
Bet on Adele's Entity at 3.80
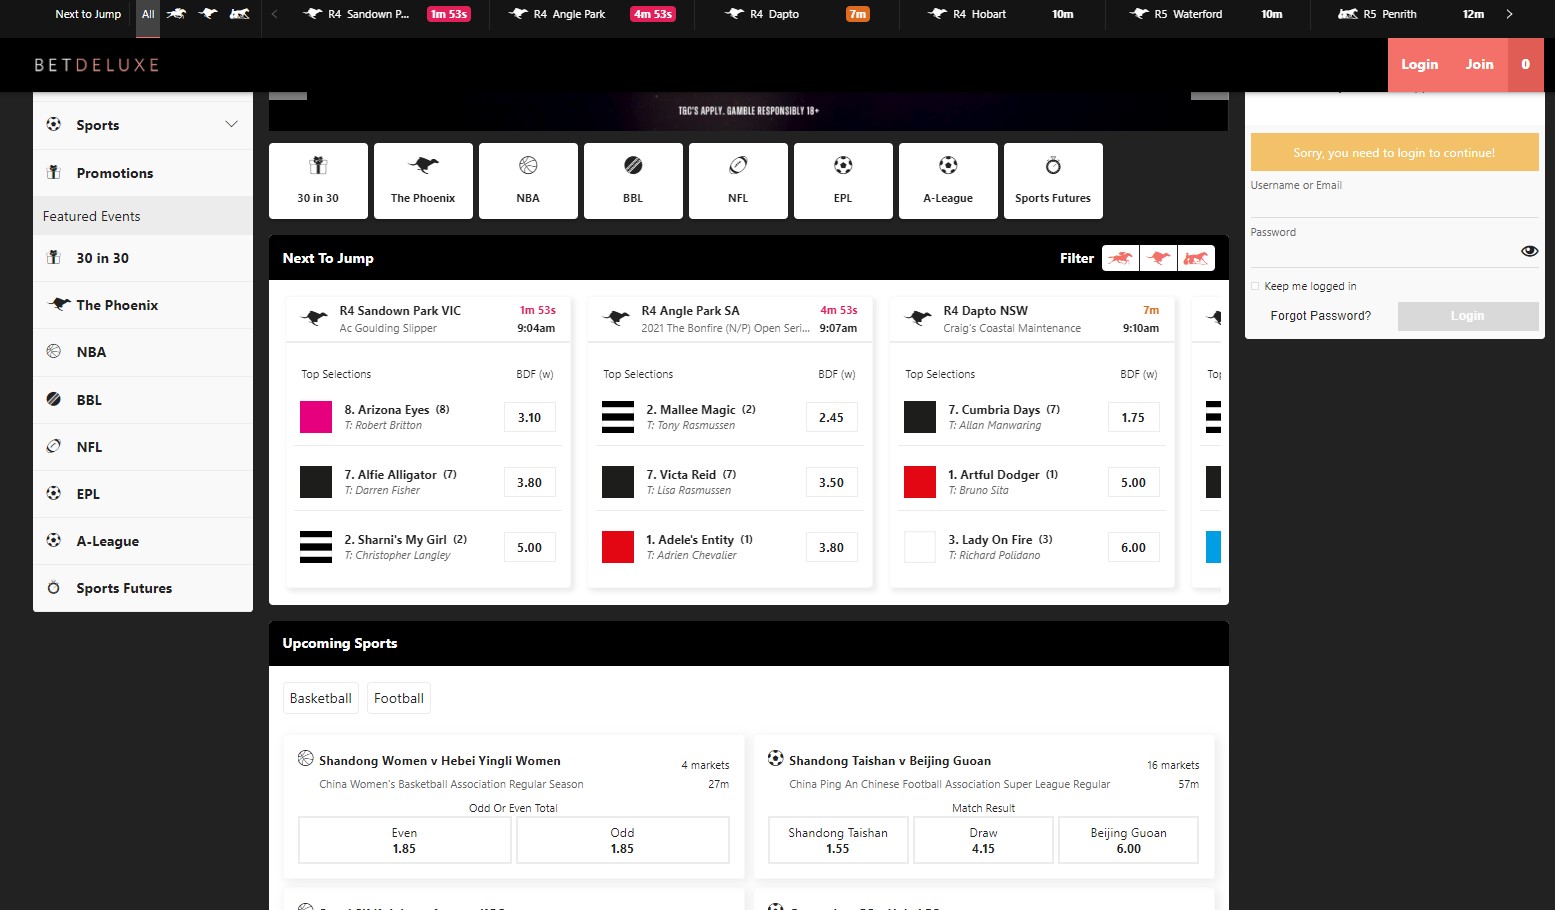point(831,547)
